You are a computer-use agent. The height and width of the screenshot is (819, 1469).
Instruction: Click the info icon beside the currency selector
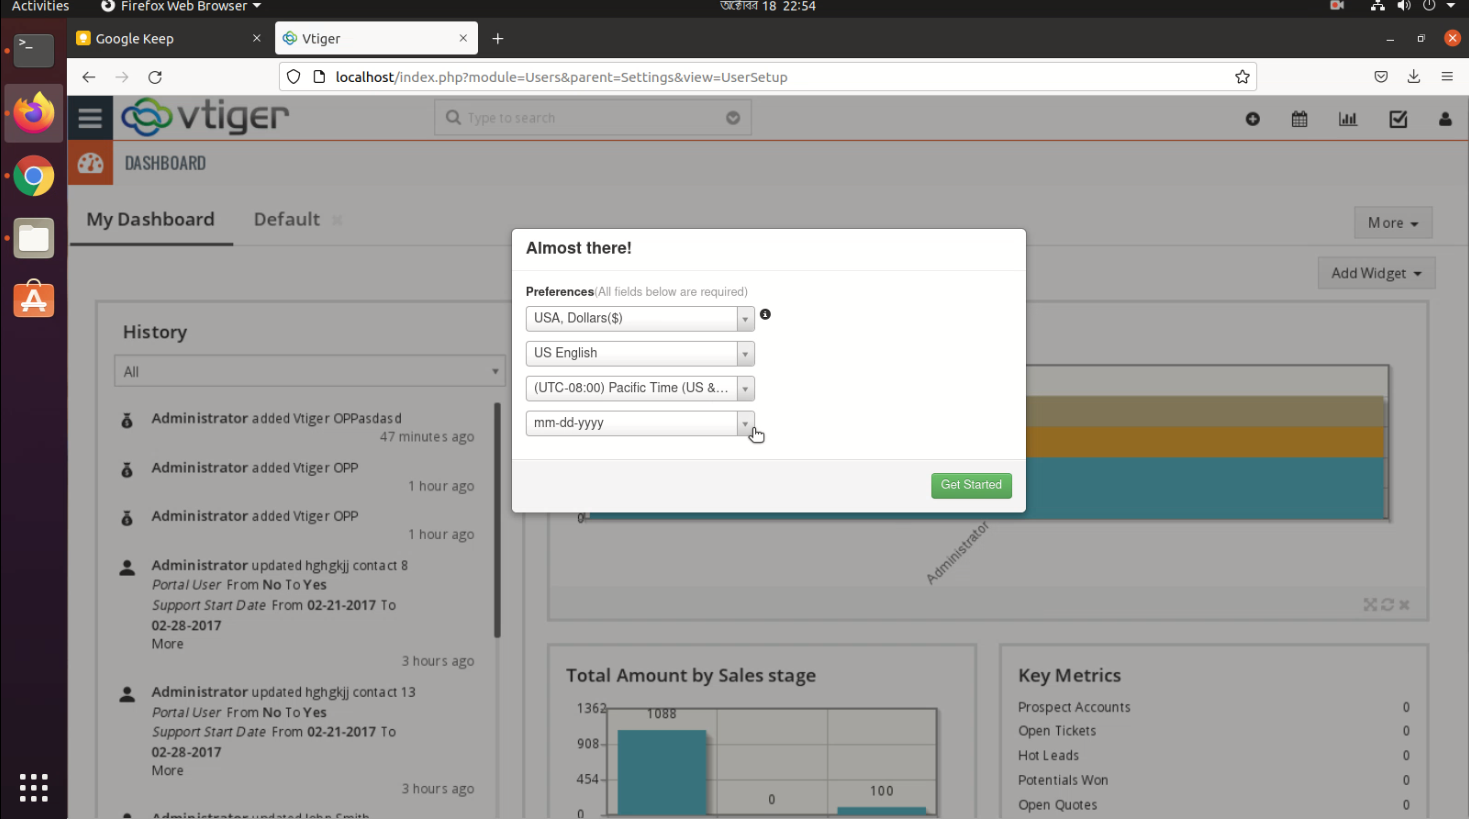click(x=764, y=314)
